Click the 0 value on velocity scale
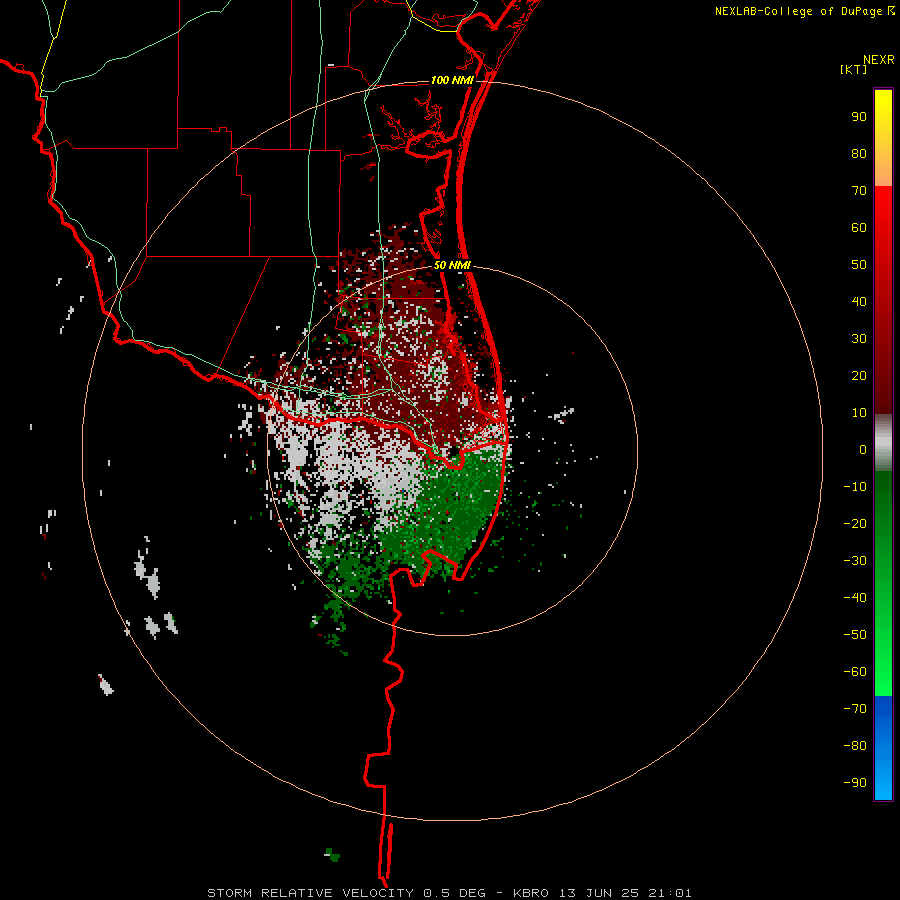 tap(863, 449)
